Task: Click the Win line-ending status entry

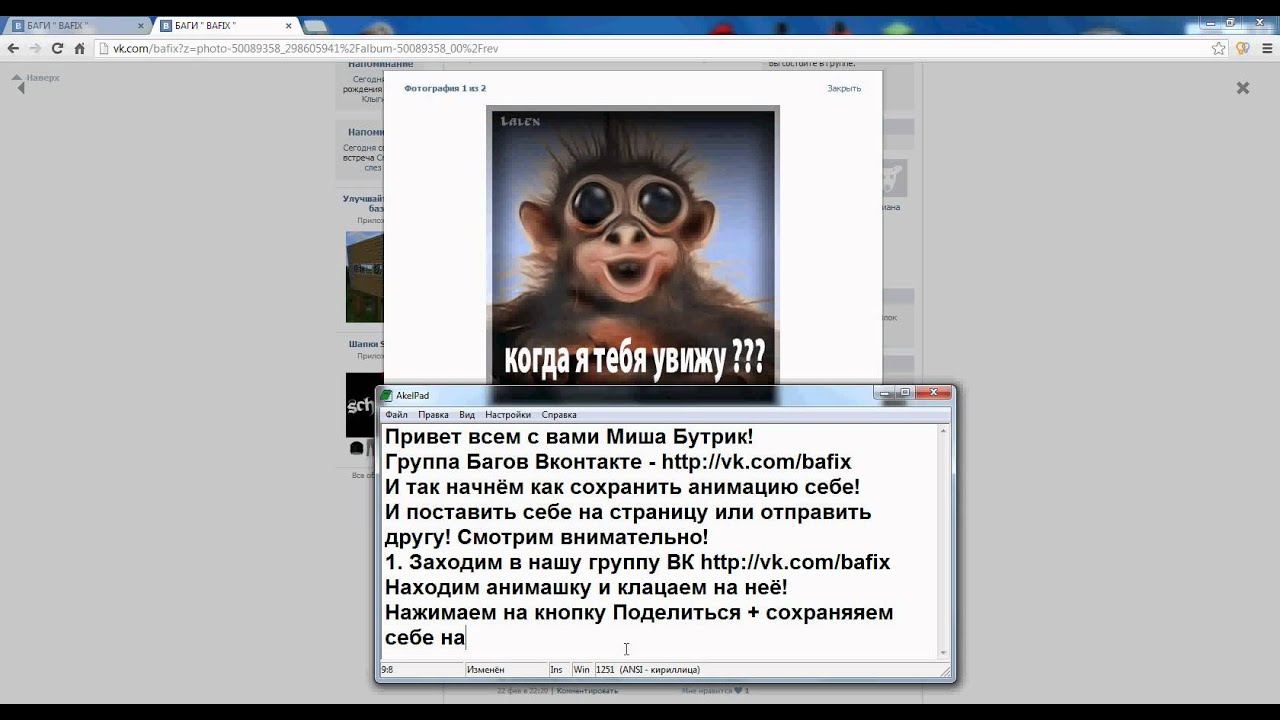Action: [581, 669]
